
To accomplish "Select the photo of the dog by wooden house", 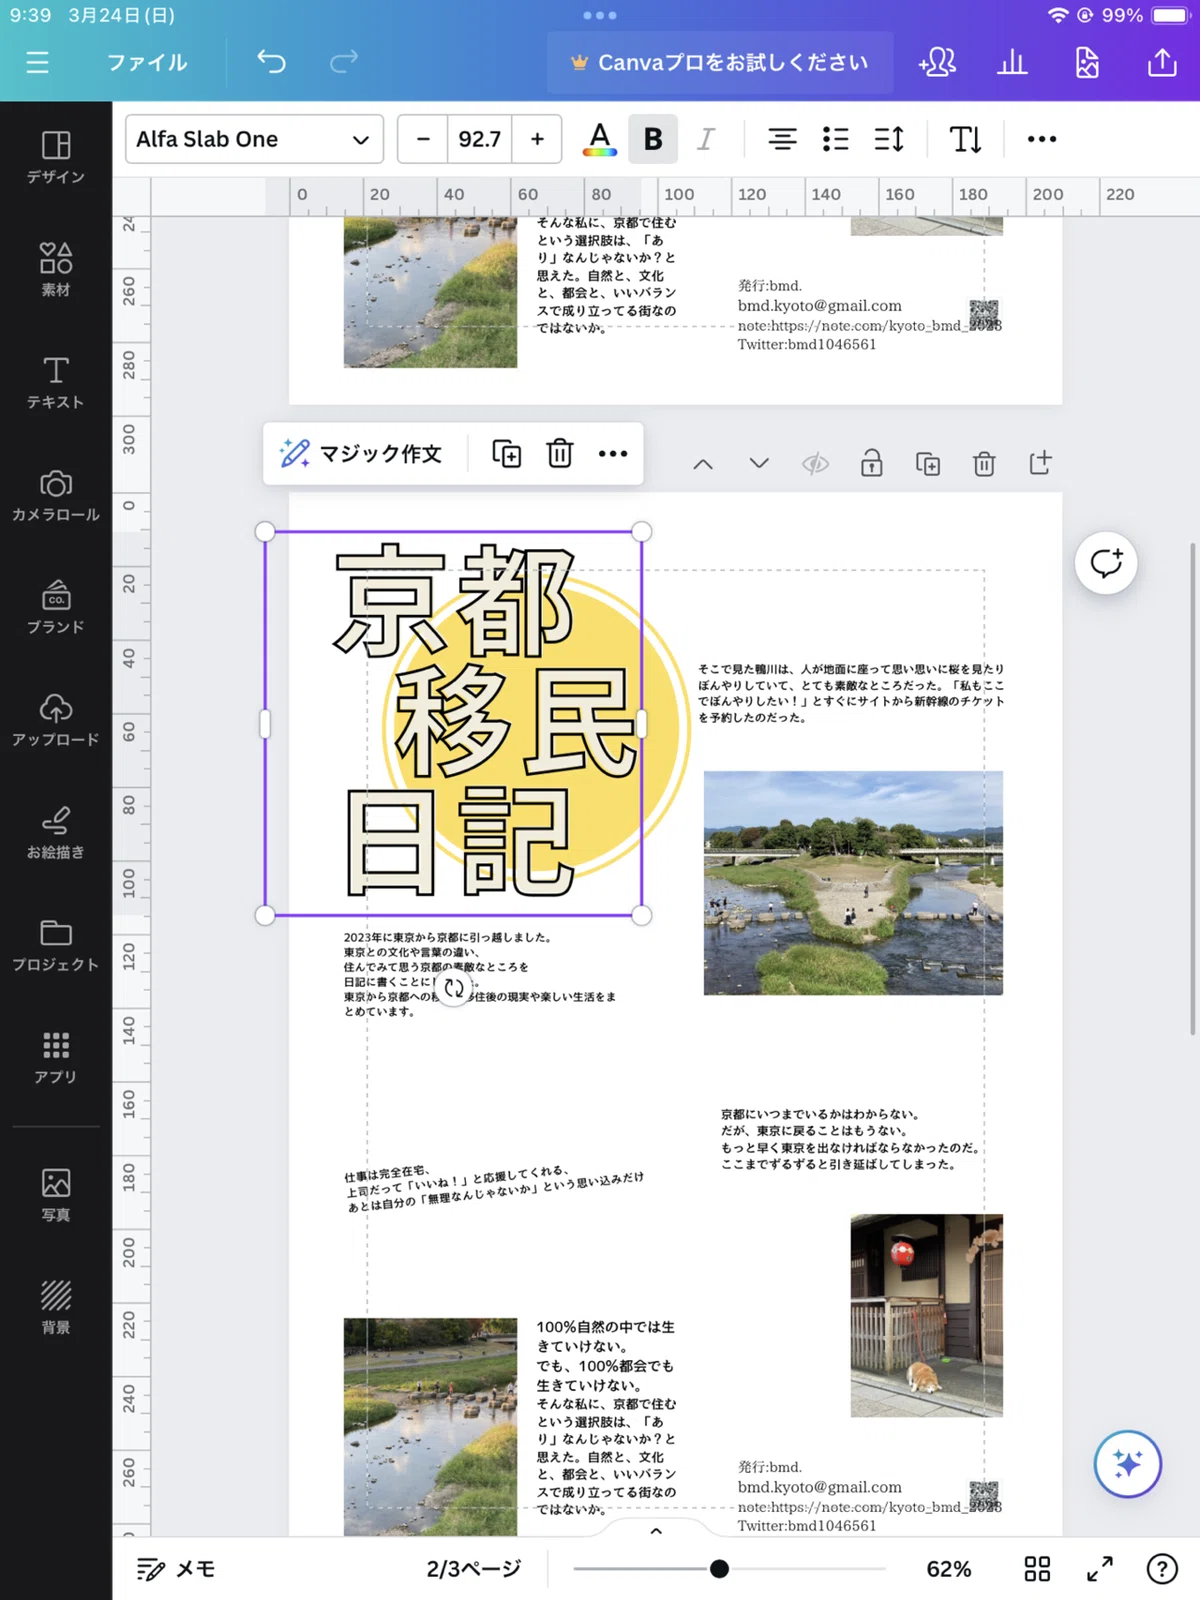I will (x=927, y=1315).
